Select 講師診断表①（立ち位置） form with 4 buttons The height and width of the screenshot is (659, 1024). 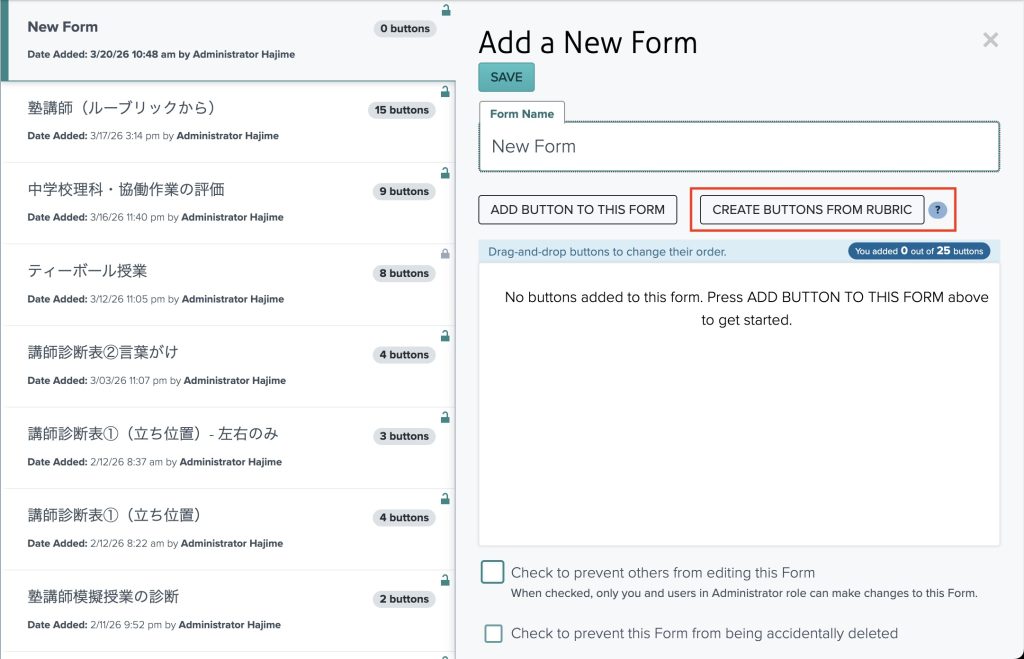[x=115, y=516]
